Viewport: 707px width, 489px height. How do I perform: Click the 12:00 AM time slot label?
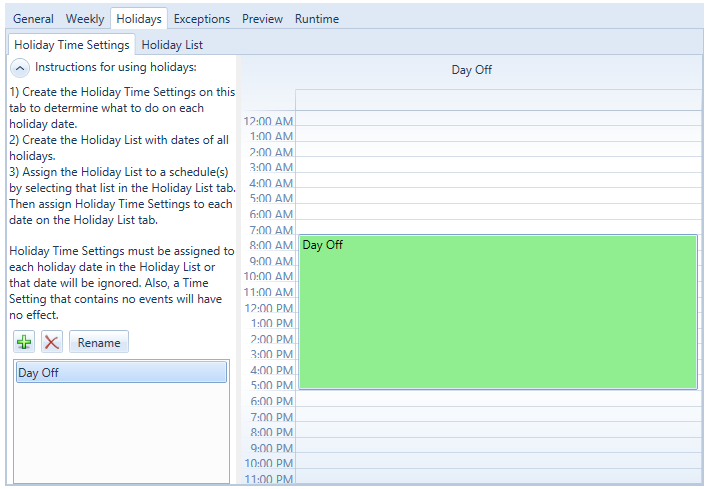(x=268, y=121)
